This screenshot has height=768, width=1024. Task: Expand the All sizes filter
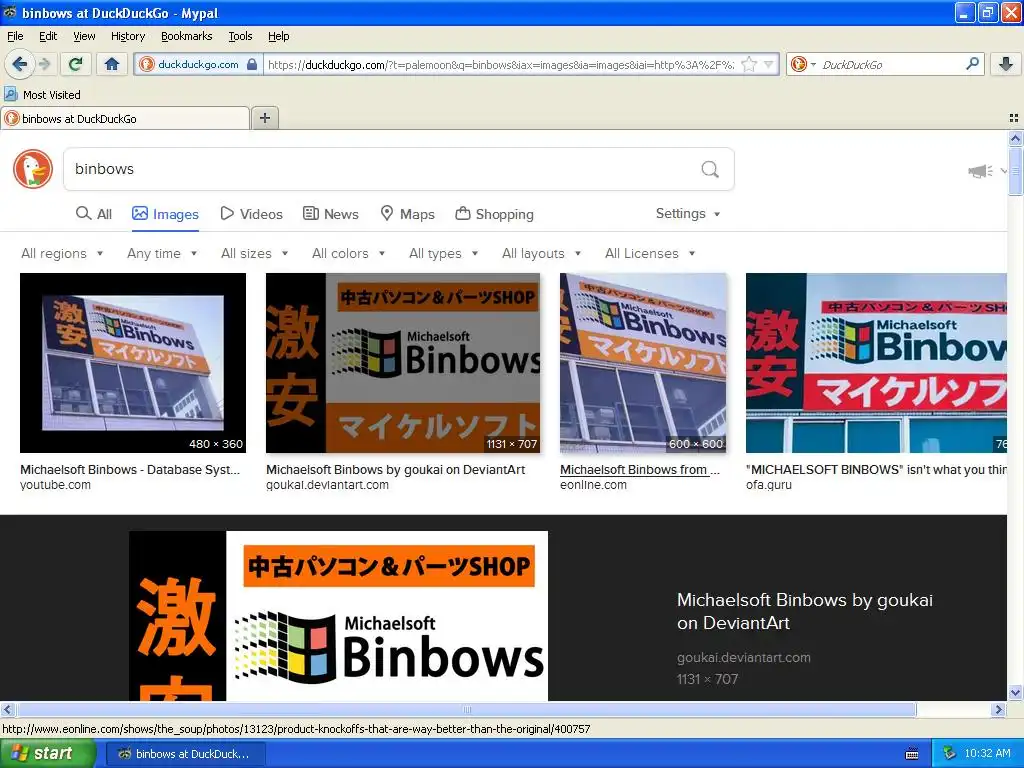coord(254,253)
